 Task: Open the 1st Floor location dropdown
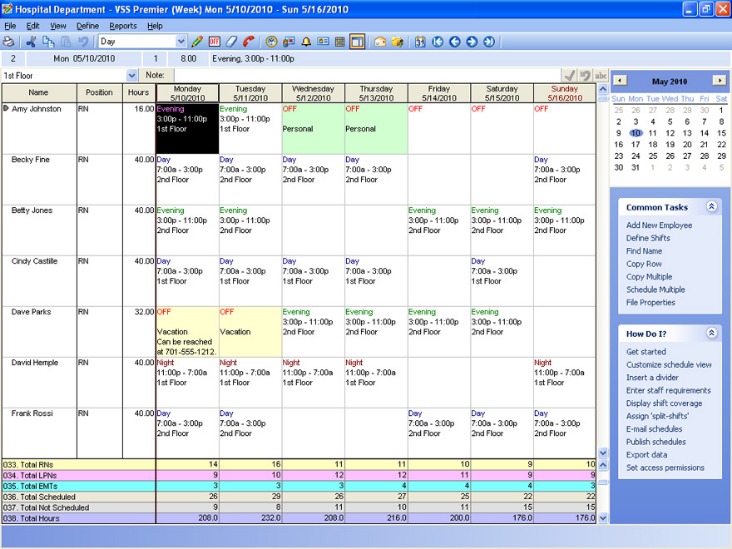(x=132, y=75)
